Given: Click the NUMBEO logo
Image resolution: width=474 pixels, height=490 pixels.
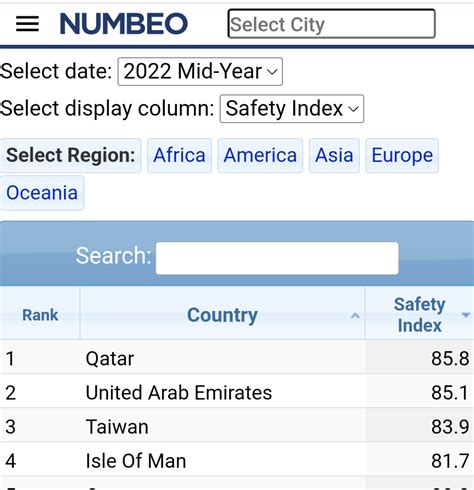Looking at the screenshot, I should (124, 24).
